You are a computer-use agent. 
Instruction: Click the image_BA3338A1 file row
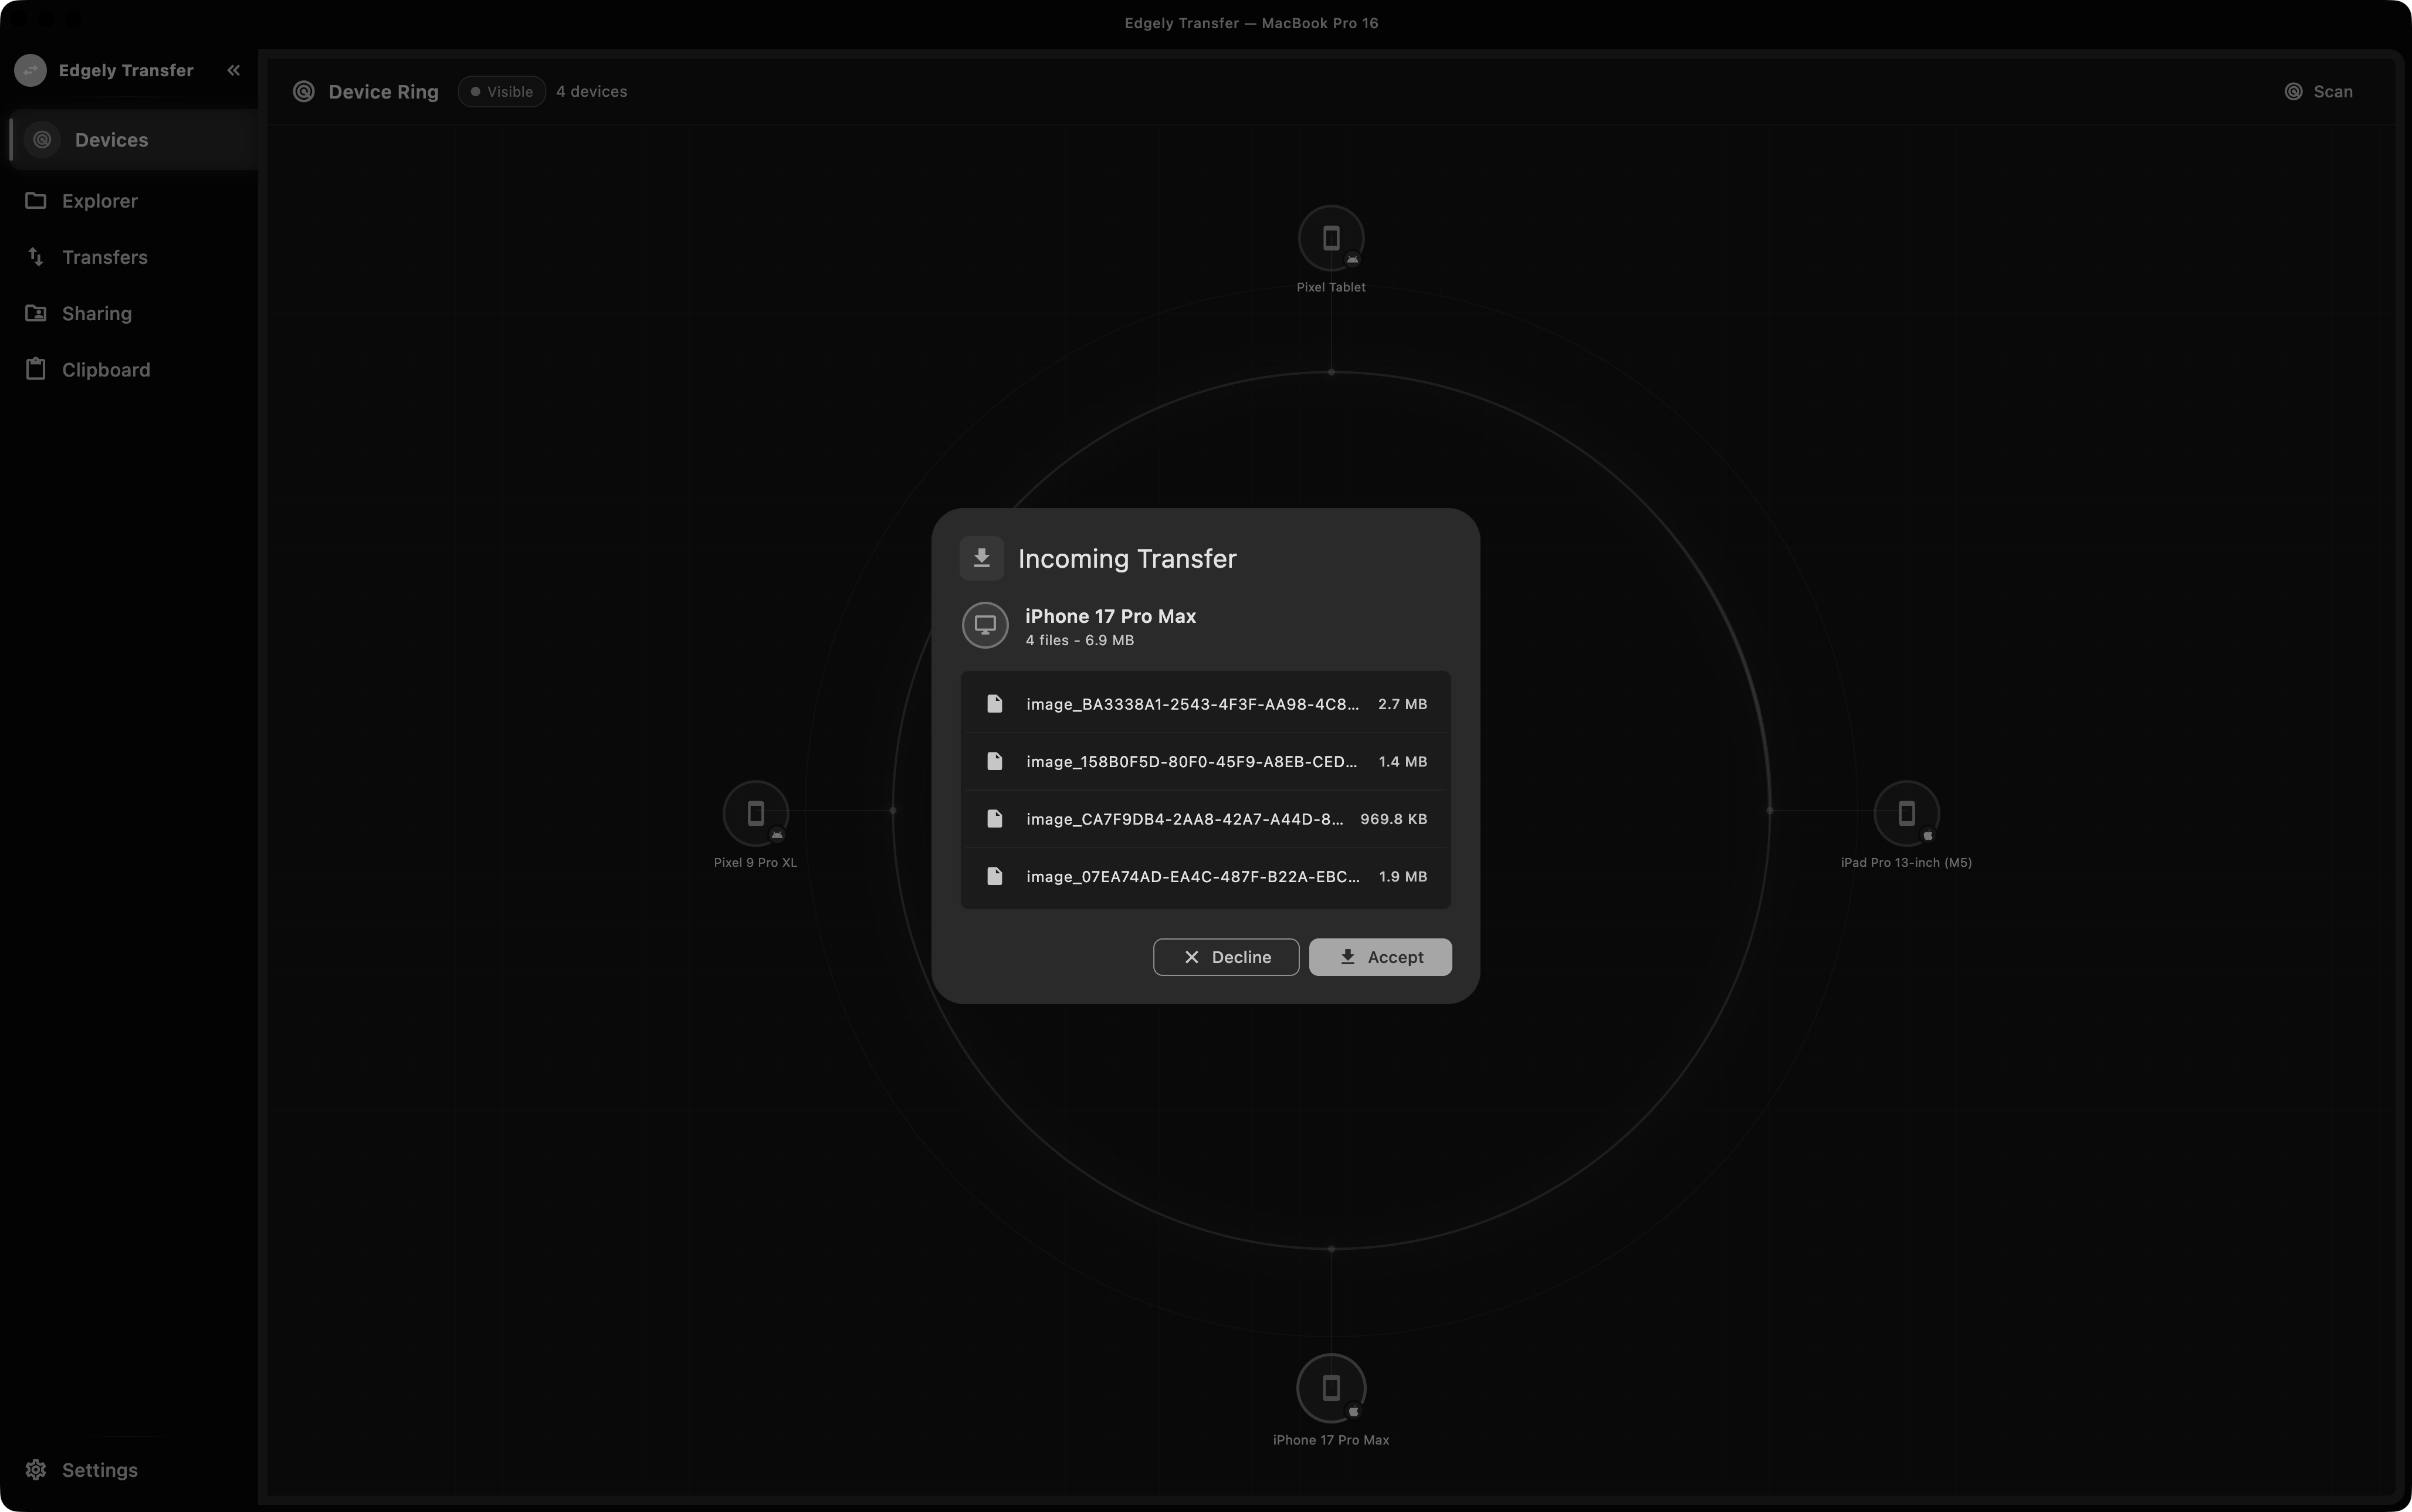click(1206, 704)
